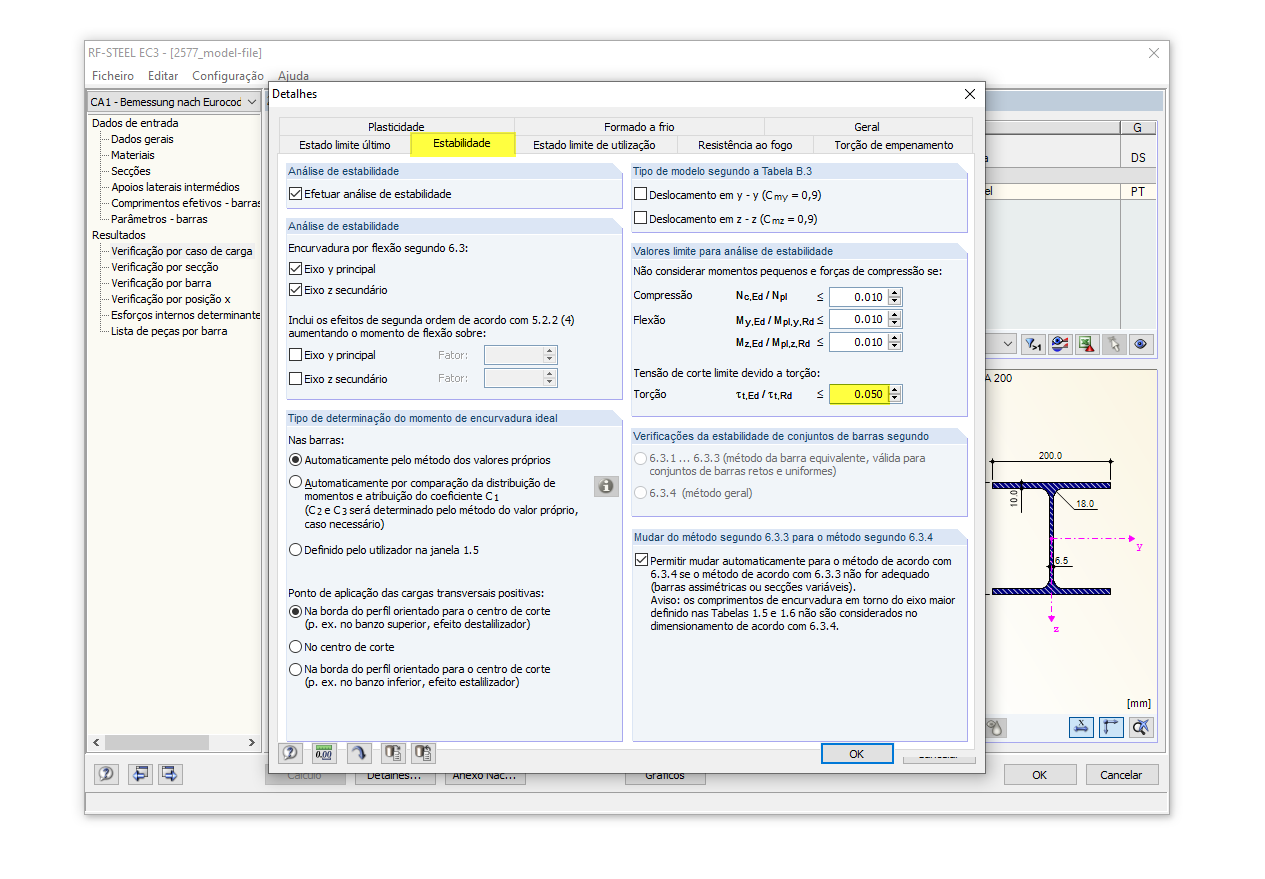Click navigator horizontal scrollbar right arrow
1265x879 pixels.
(x=253, y=743)
